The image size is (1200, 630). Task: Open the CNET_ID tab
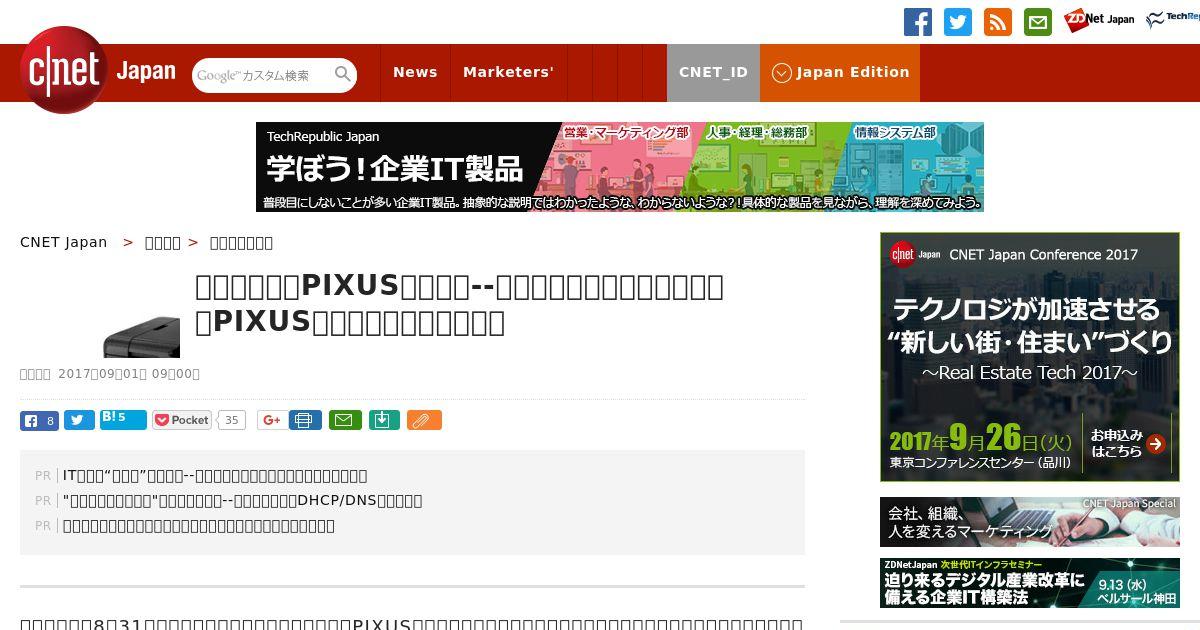coord(713,72)
